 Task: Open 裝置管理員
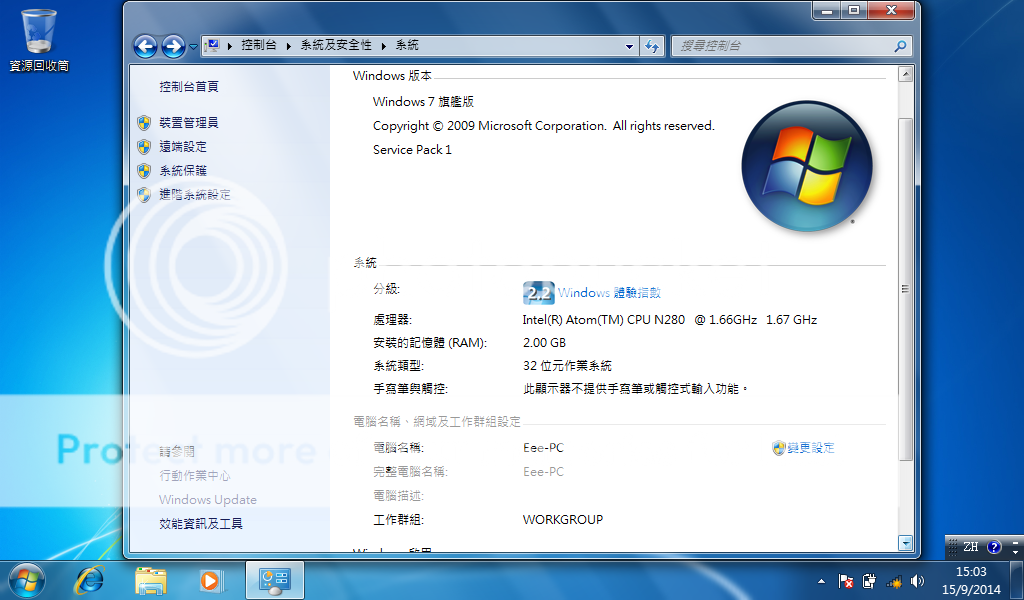189,123
